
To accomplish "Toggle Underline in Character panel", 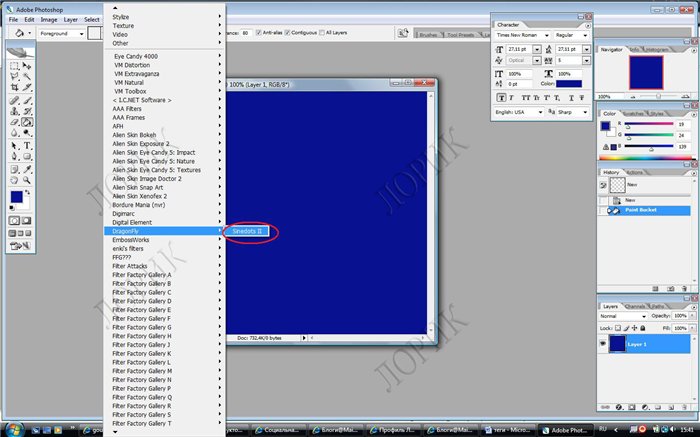I will [571, 97].
